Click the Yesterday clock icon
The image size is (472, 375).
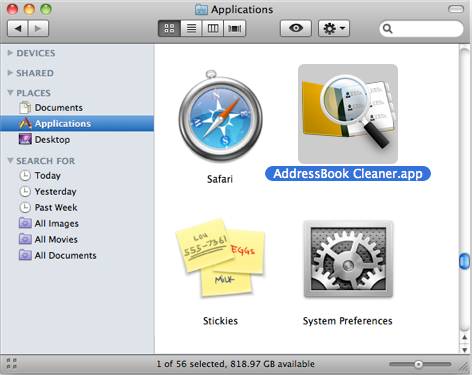click(x=25, y=191)
